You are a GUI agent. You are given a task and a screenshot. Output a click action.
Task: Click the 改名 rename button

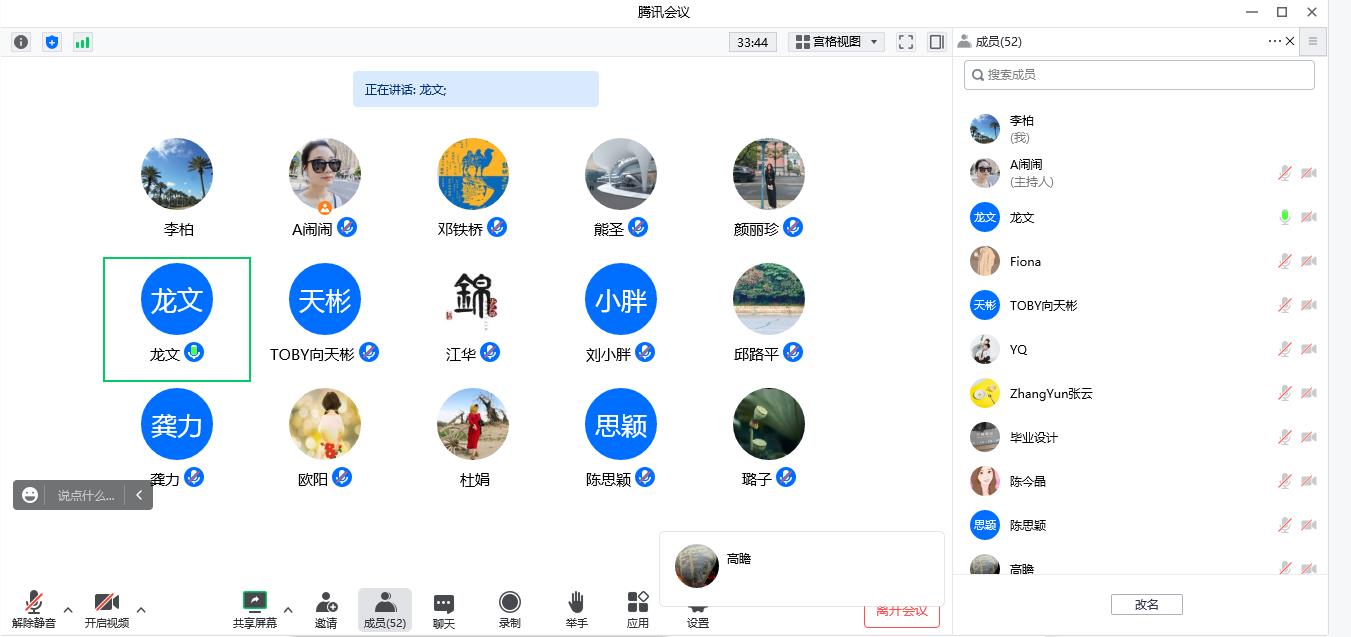pyautogui.click(x=1146, y=604)
